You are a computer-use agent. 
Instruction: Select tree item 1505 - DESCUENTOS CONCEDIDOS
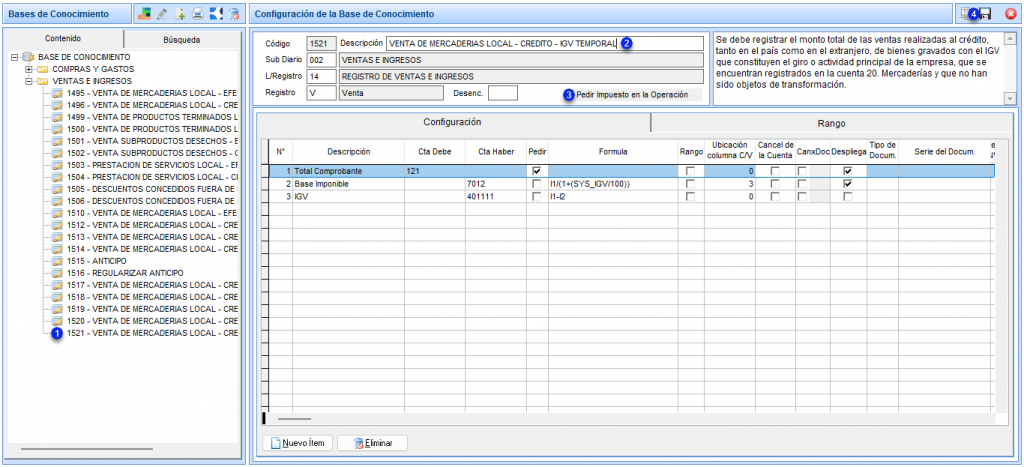coord(152,189)
